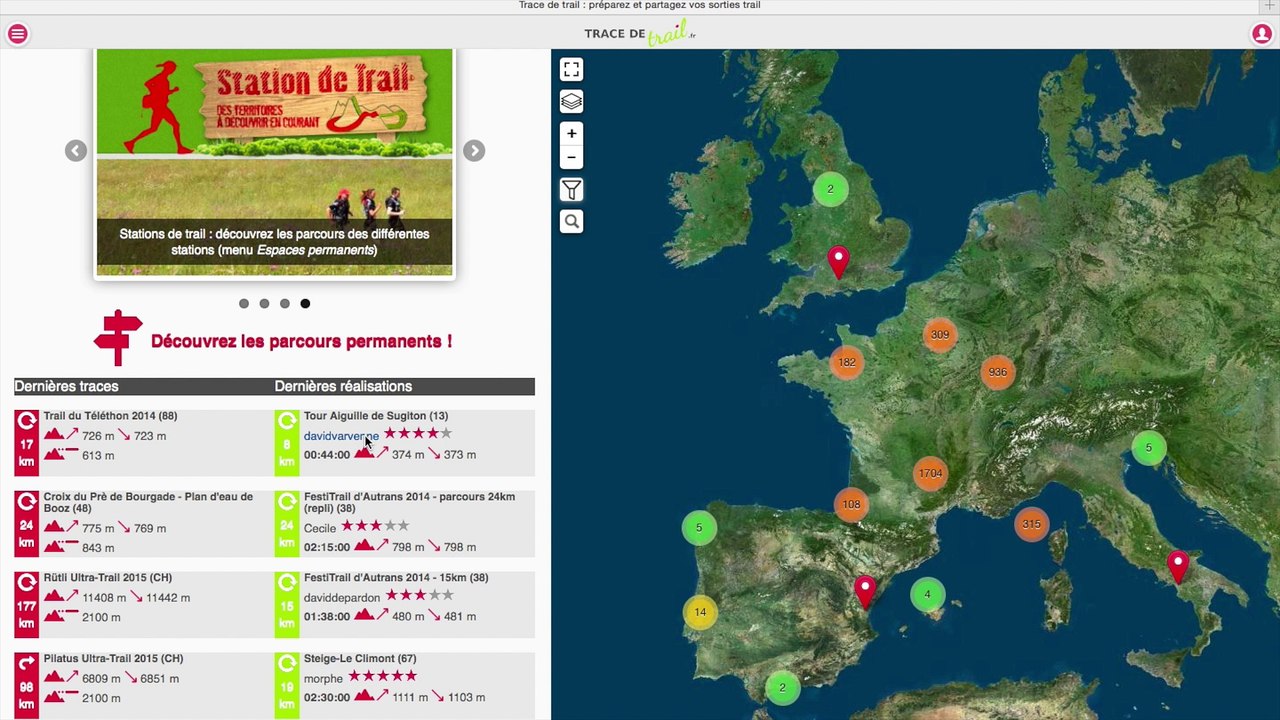Open the map layers selector
This screenshot has width=1280, height=720.
(x=571, y=101)
